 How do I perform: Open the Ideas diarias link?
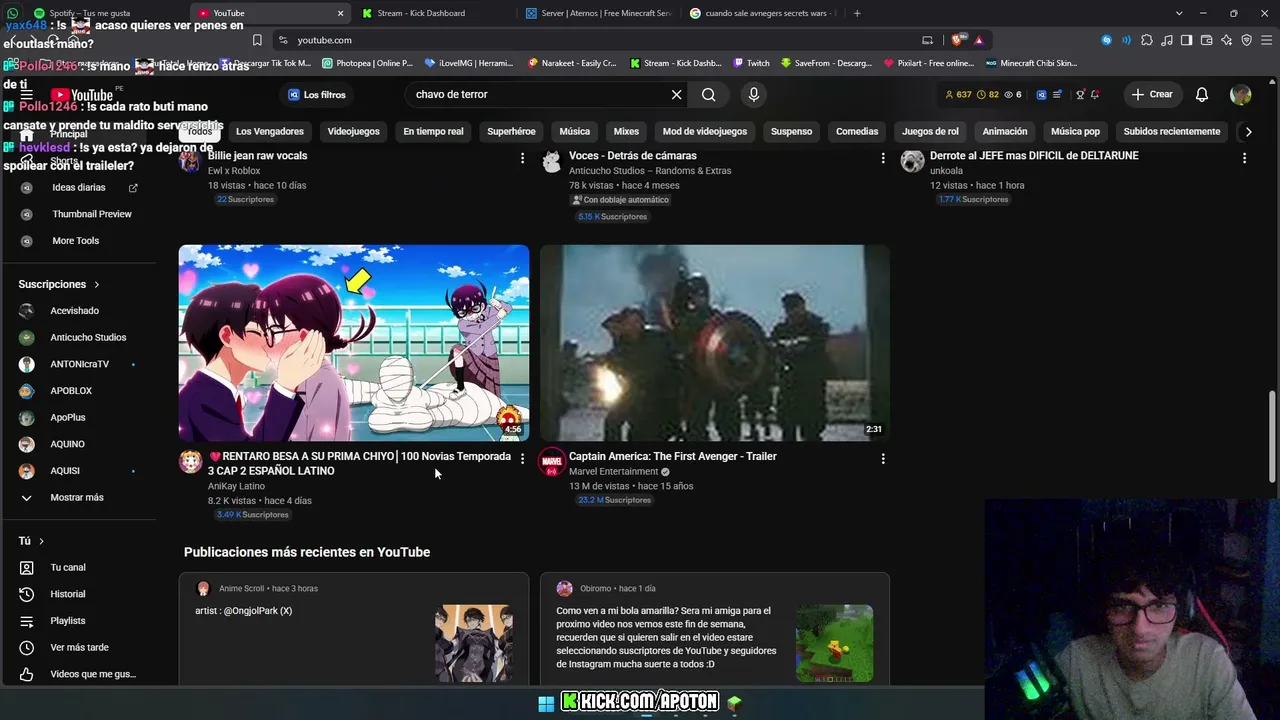pyautogui.click(x=79, y=187)
